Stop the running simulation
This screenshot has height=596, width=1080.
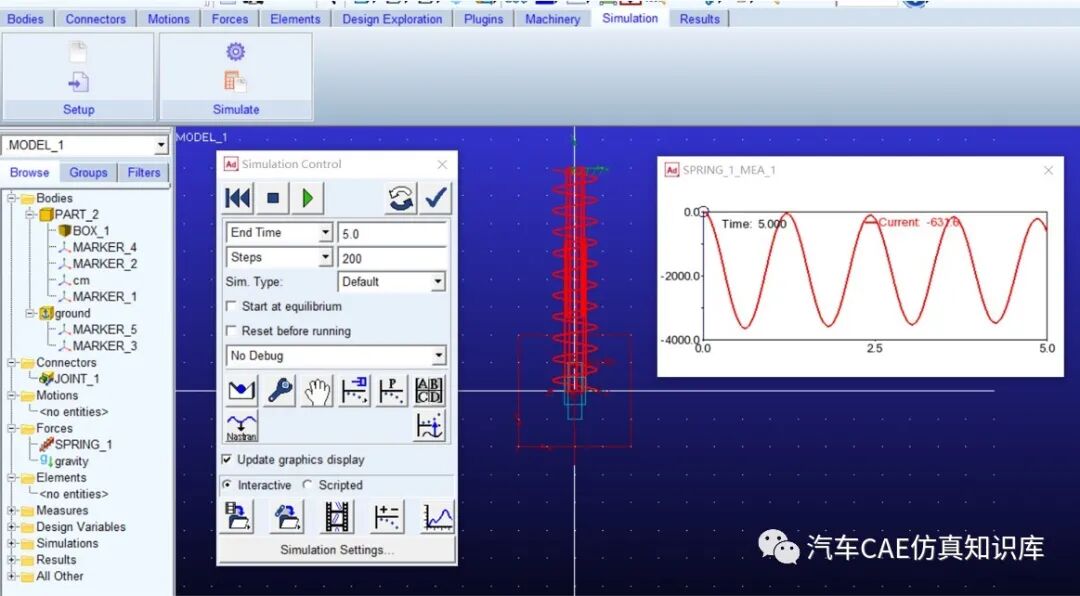[x=273, y=198]
